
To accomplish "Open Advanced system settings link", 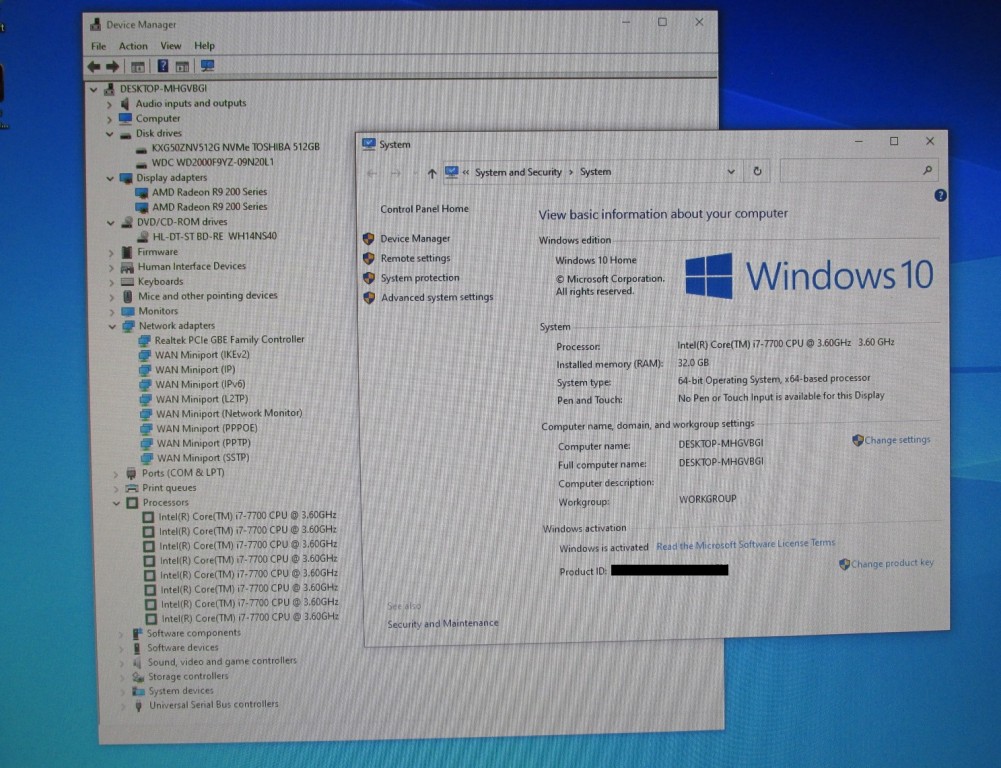I will point(437,297).
